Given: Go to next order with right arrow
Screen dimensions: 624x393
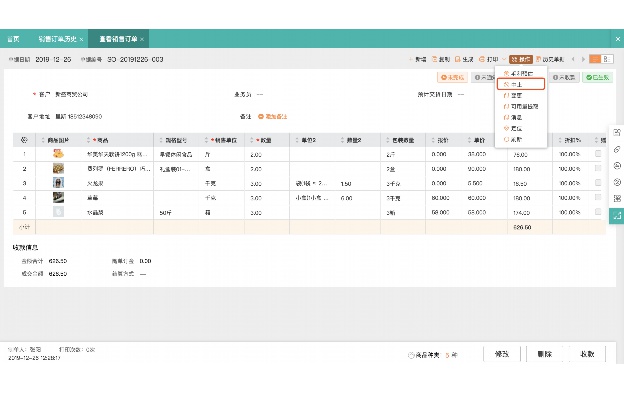Looking at the screenshot, I should click(583, 59).
